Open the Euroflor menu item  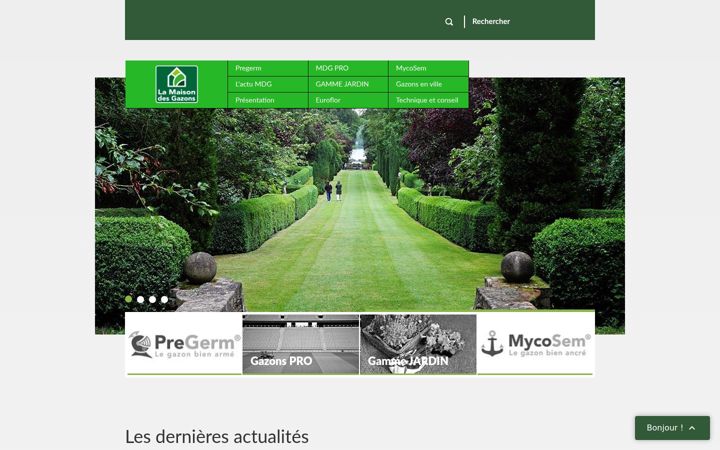(348, 100)
